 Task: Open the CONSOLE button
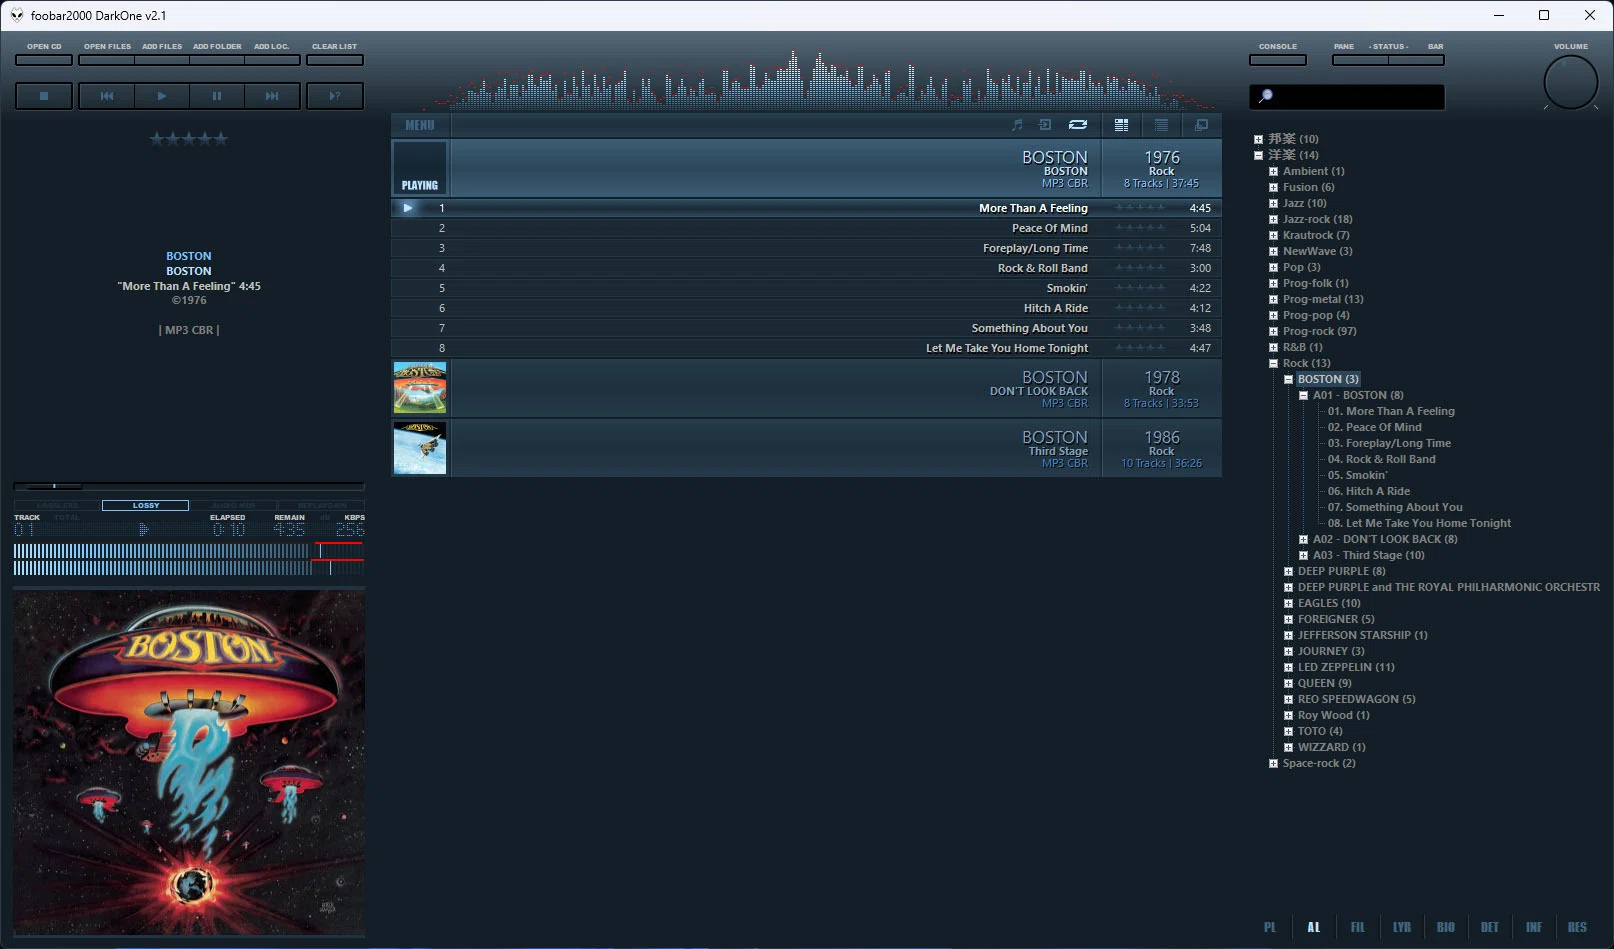point(1278,60)
